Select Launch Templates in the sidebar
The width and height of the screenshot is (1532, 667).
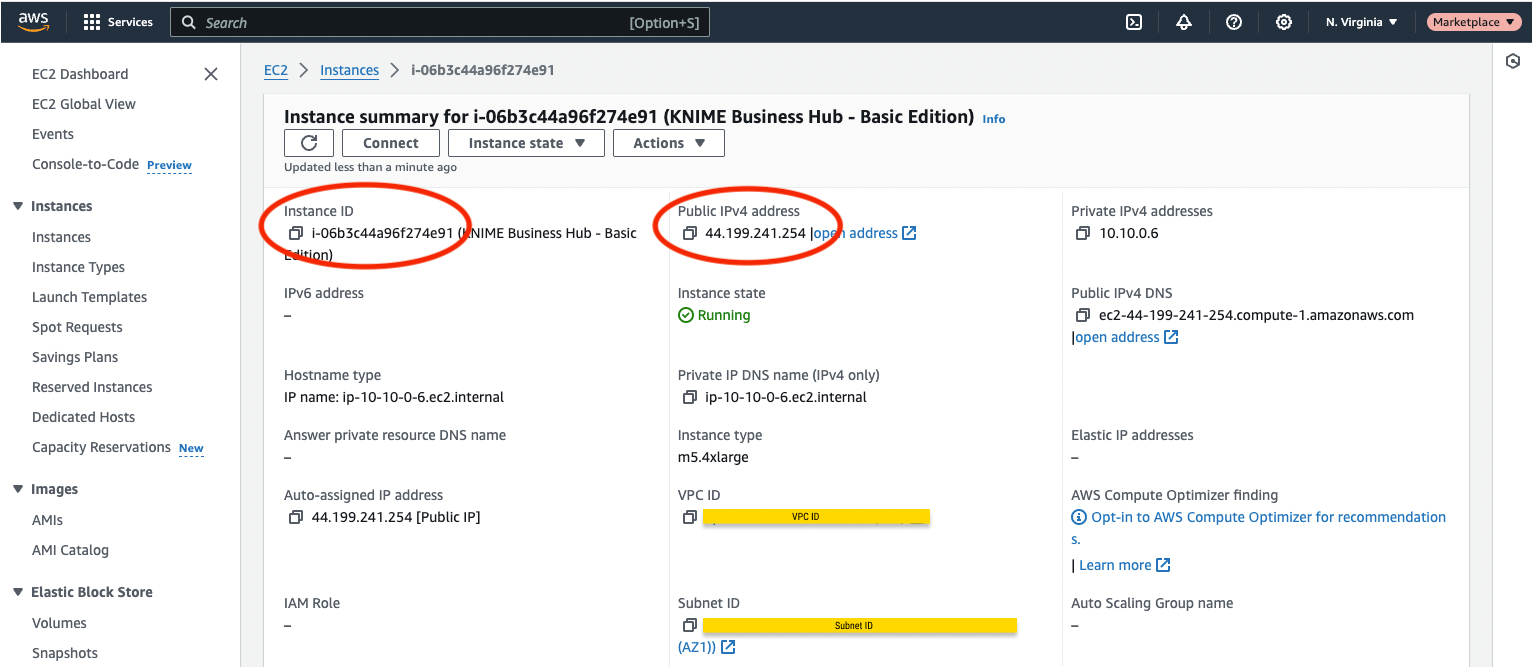click(89, 297)
